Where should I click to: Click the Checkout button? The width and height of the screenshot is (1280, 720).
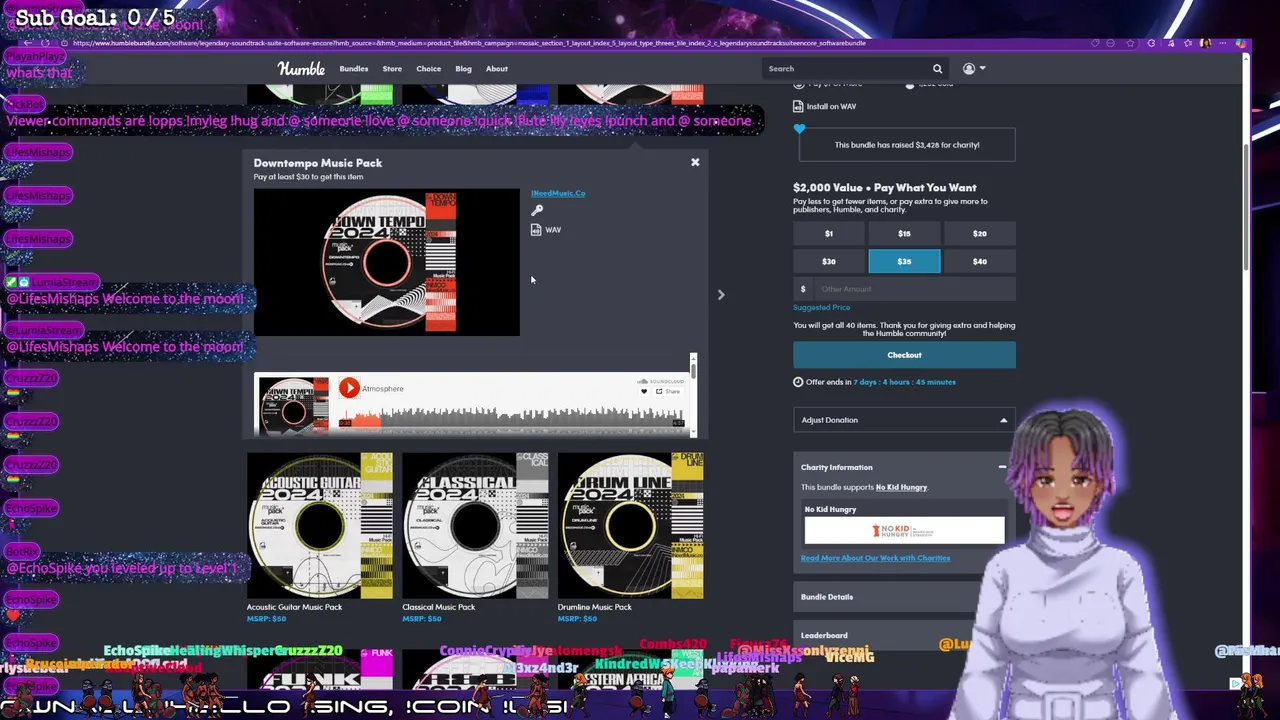point(904,355)
